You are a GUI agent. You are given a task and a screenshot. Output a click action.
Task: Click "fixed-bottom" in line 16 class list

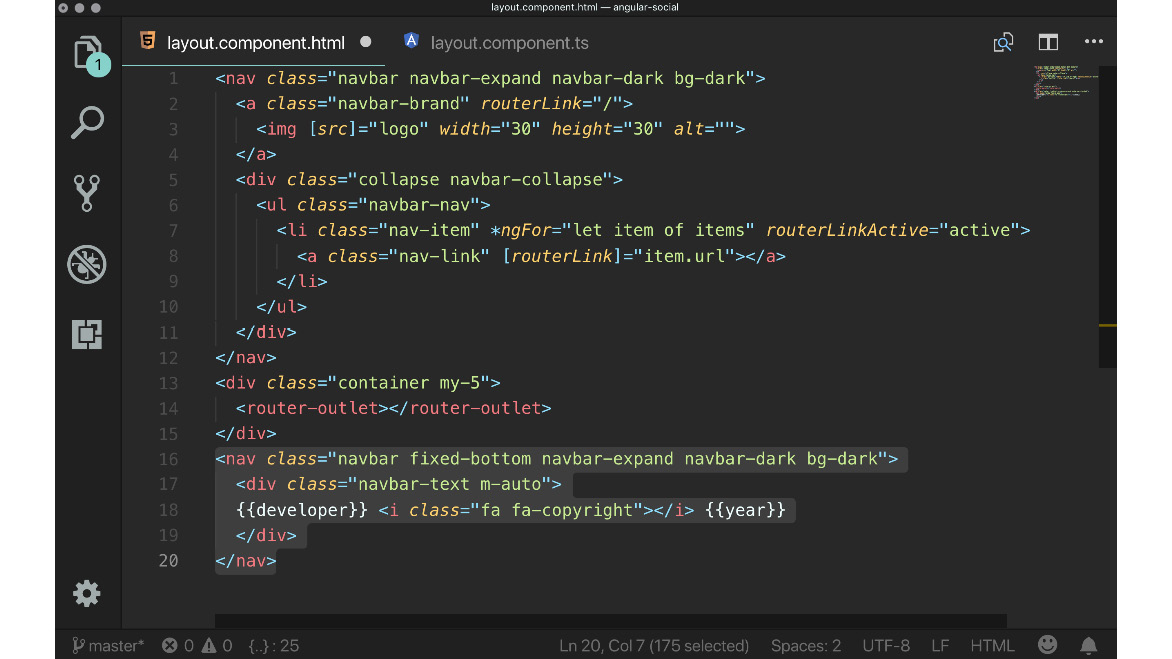470,460
